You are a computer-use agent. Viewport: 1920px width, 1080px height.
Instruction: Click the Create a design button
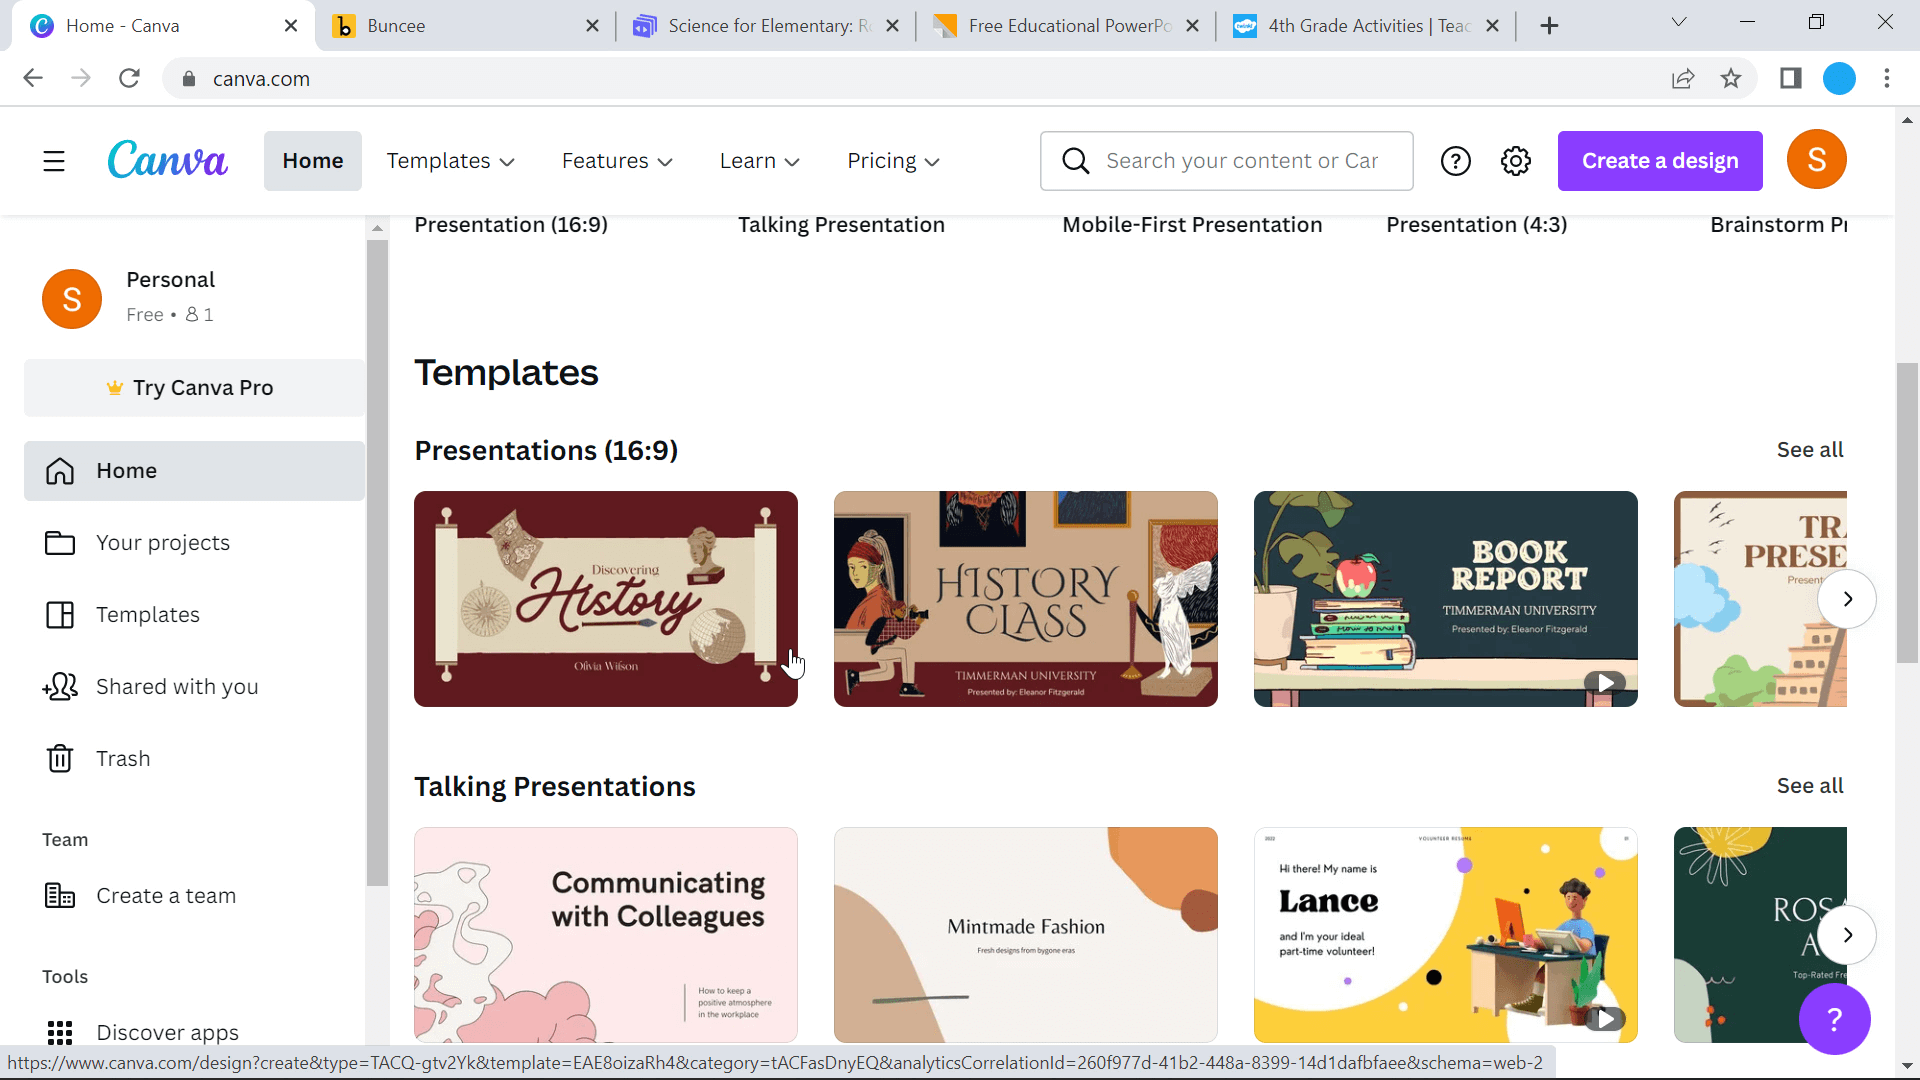pos(1659,160)
